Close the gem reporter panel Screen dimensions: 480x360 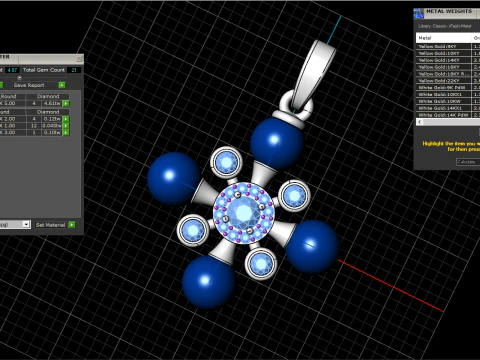click(x=79, y=59)
